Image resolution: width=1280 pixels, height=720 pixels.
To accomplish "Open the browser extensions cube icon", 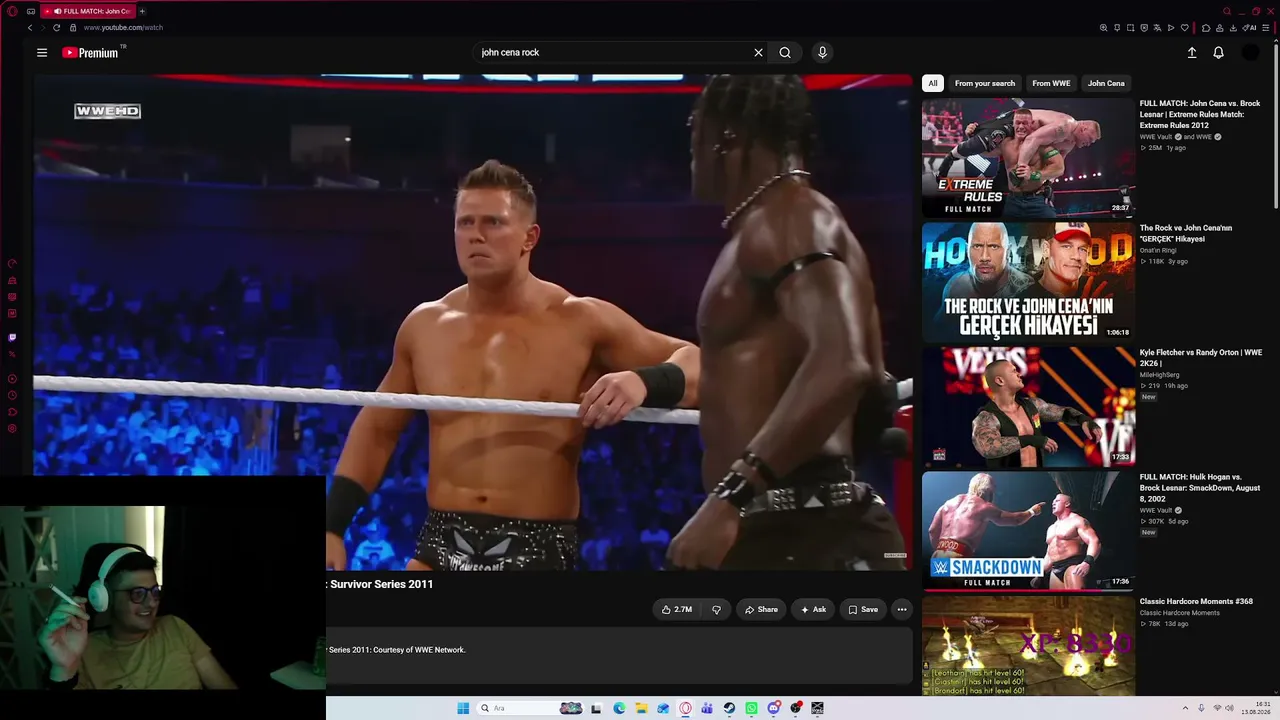I will point(1206,28).
